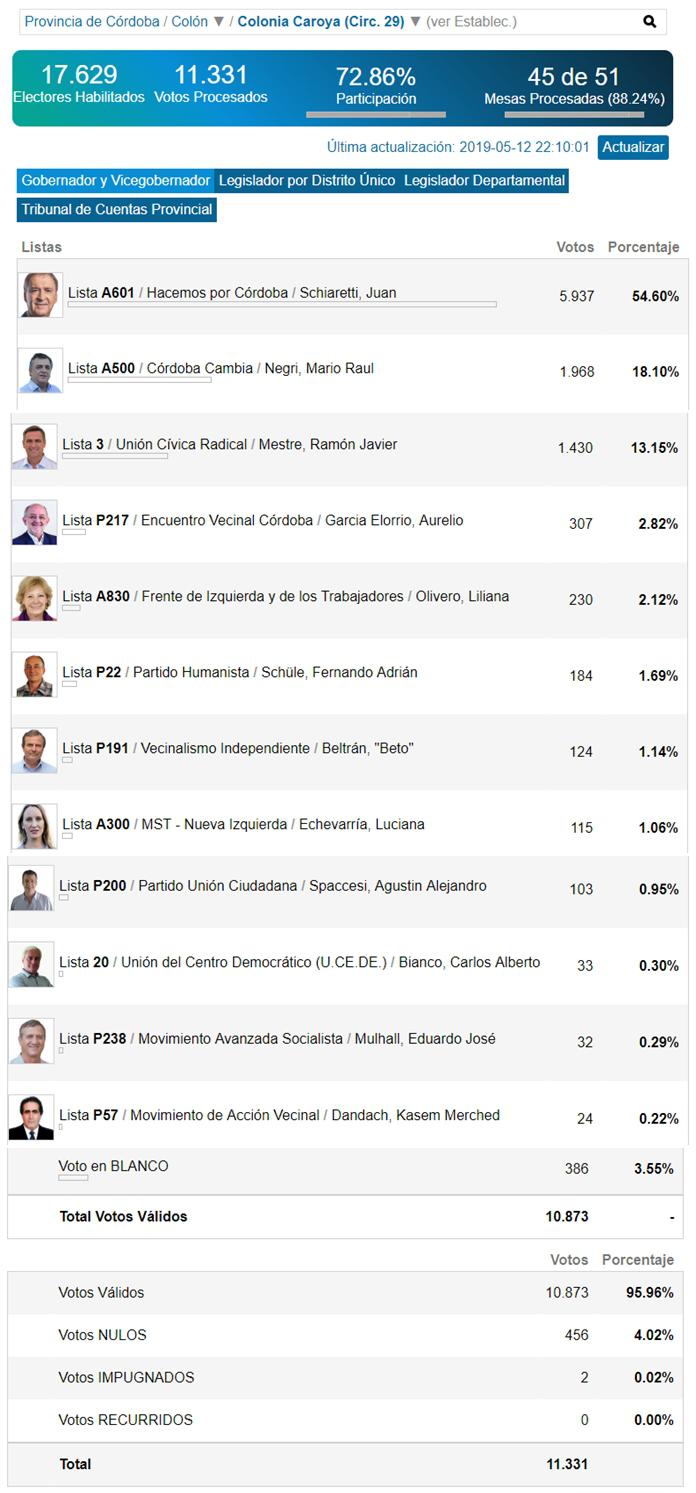
Task: Open Legislador Departamental tab
Action: [x=485, y=181]
